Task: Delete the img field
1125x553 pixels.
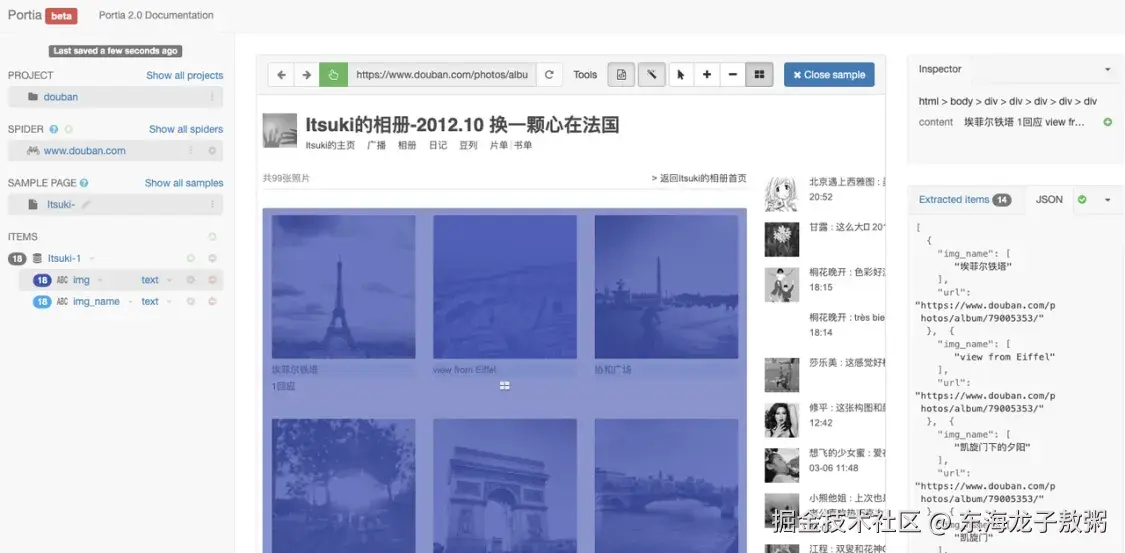Action: [212, 280]
